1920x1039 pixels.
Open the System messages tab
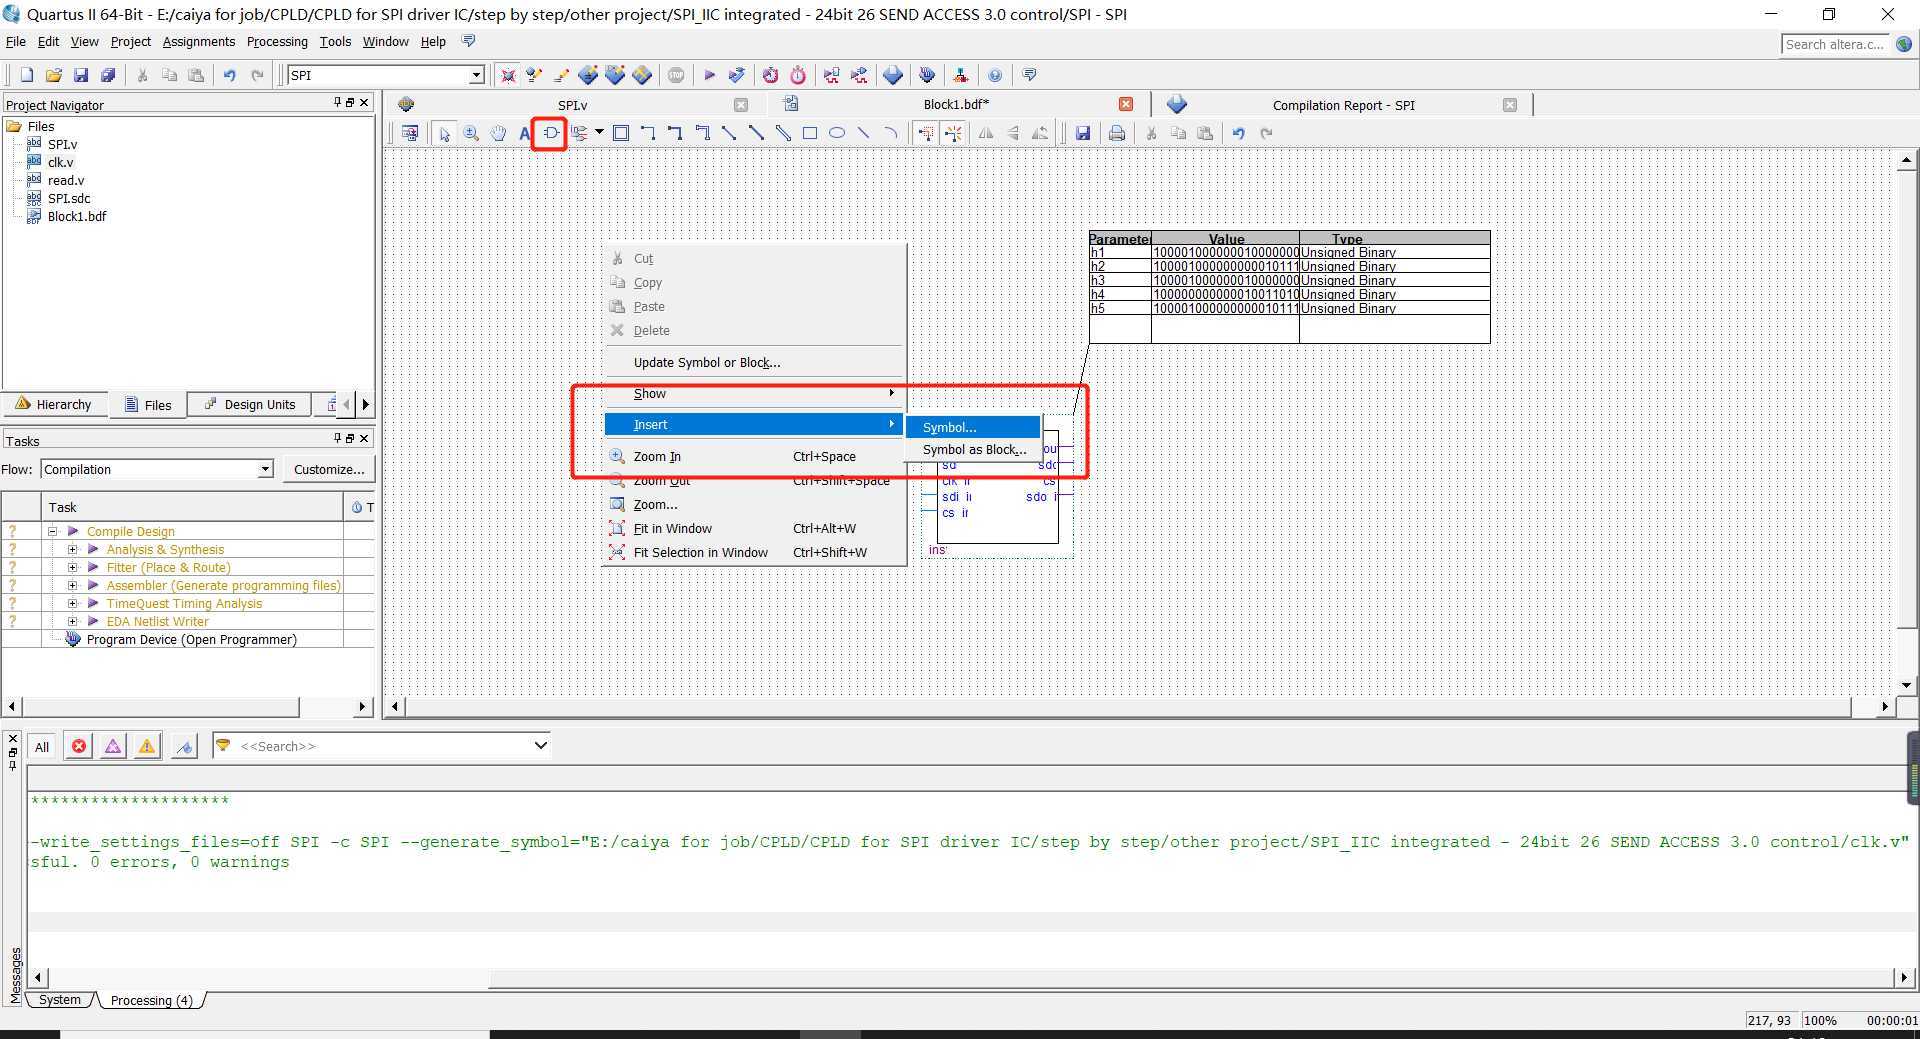pos(60,999)
